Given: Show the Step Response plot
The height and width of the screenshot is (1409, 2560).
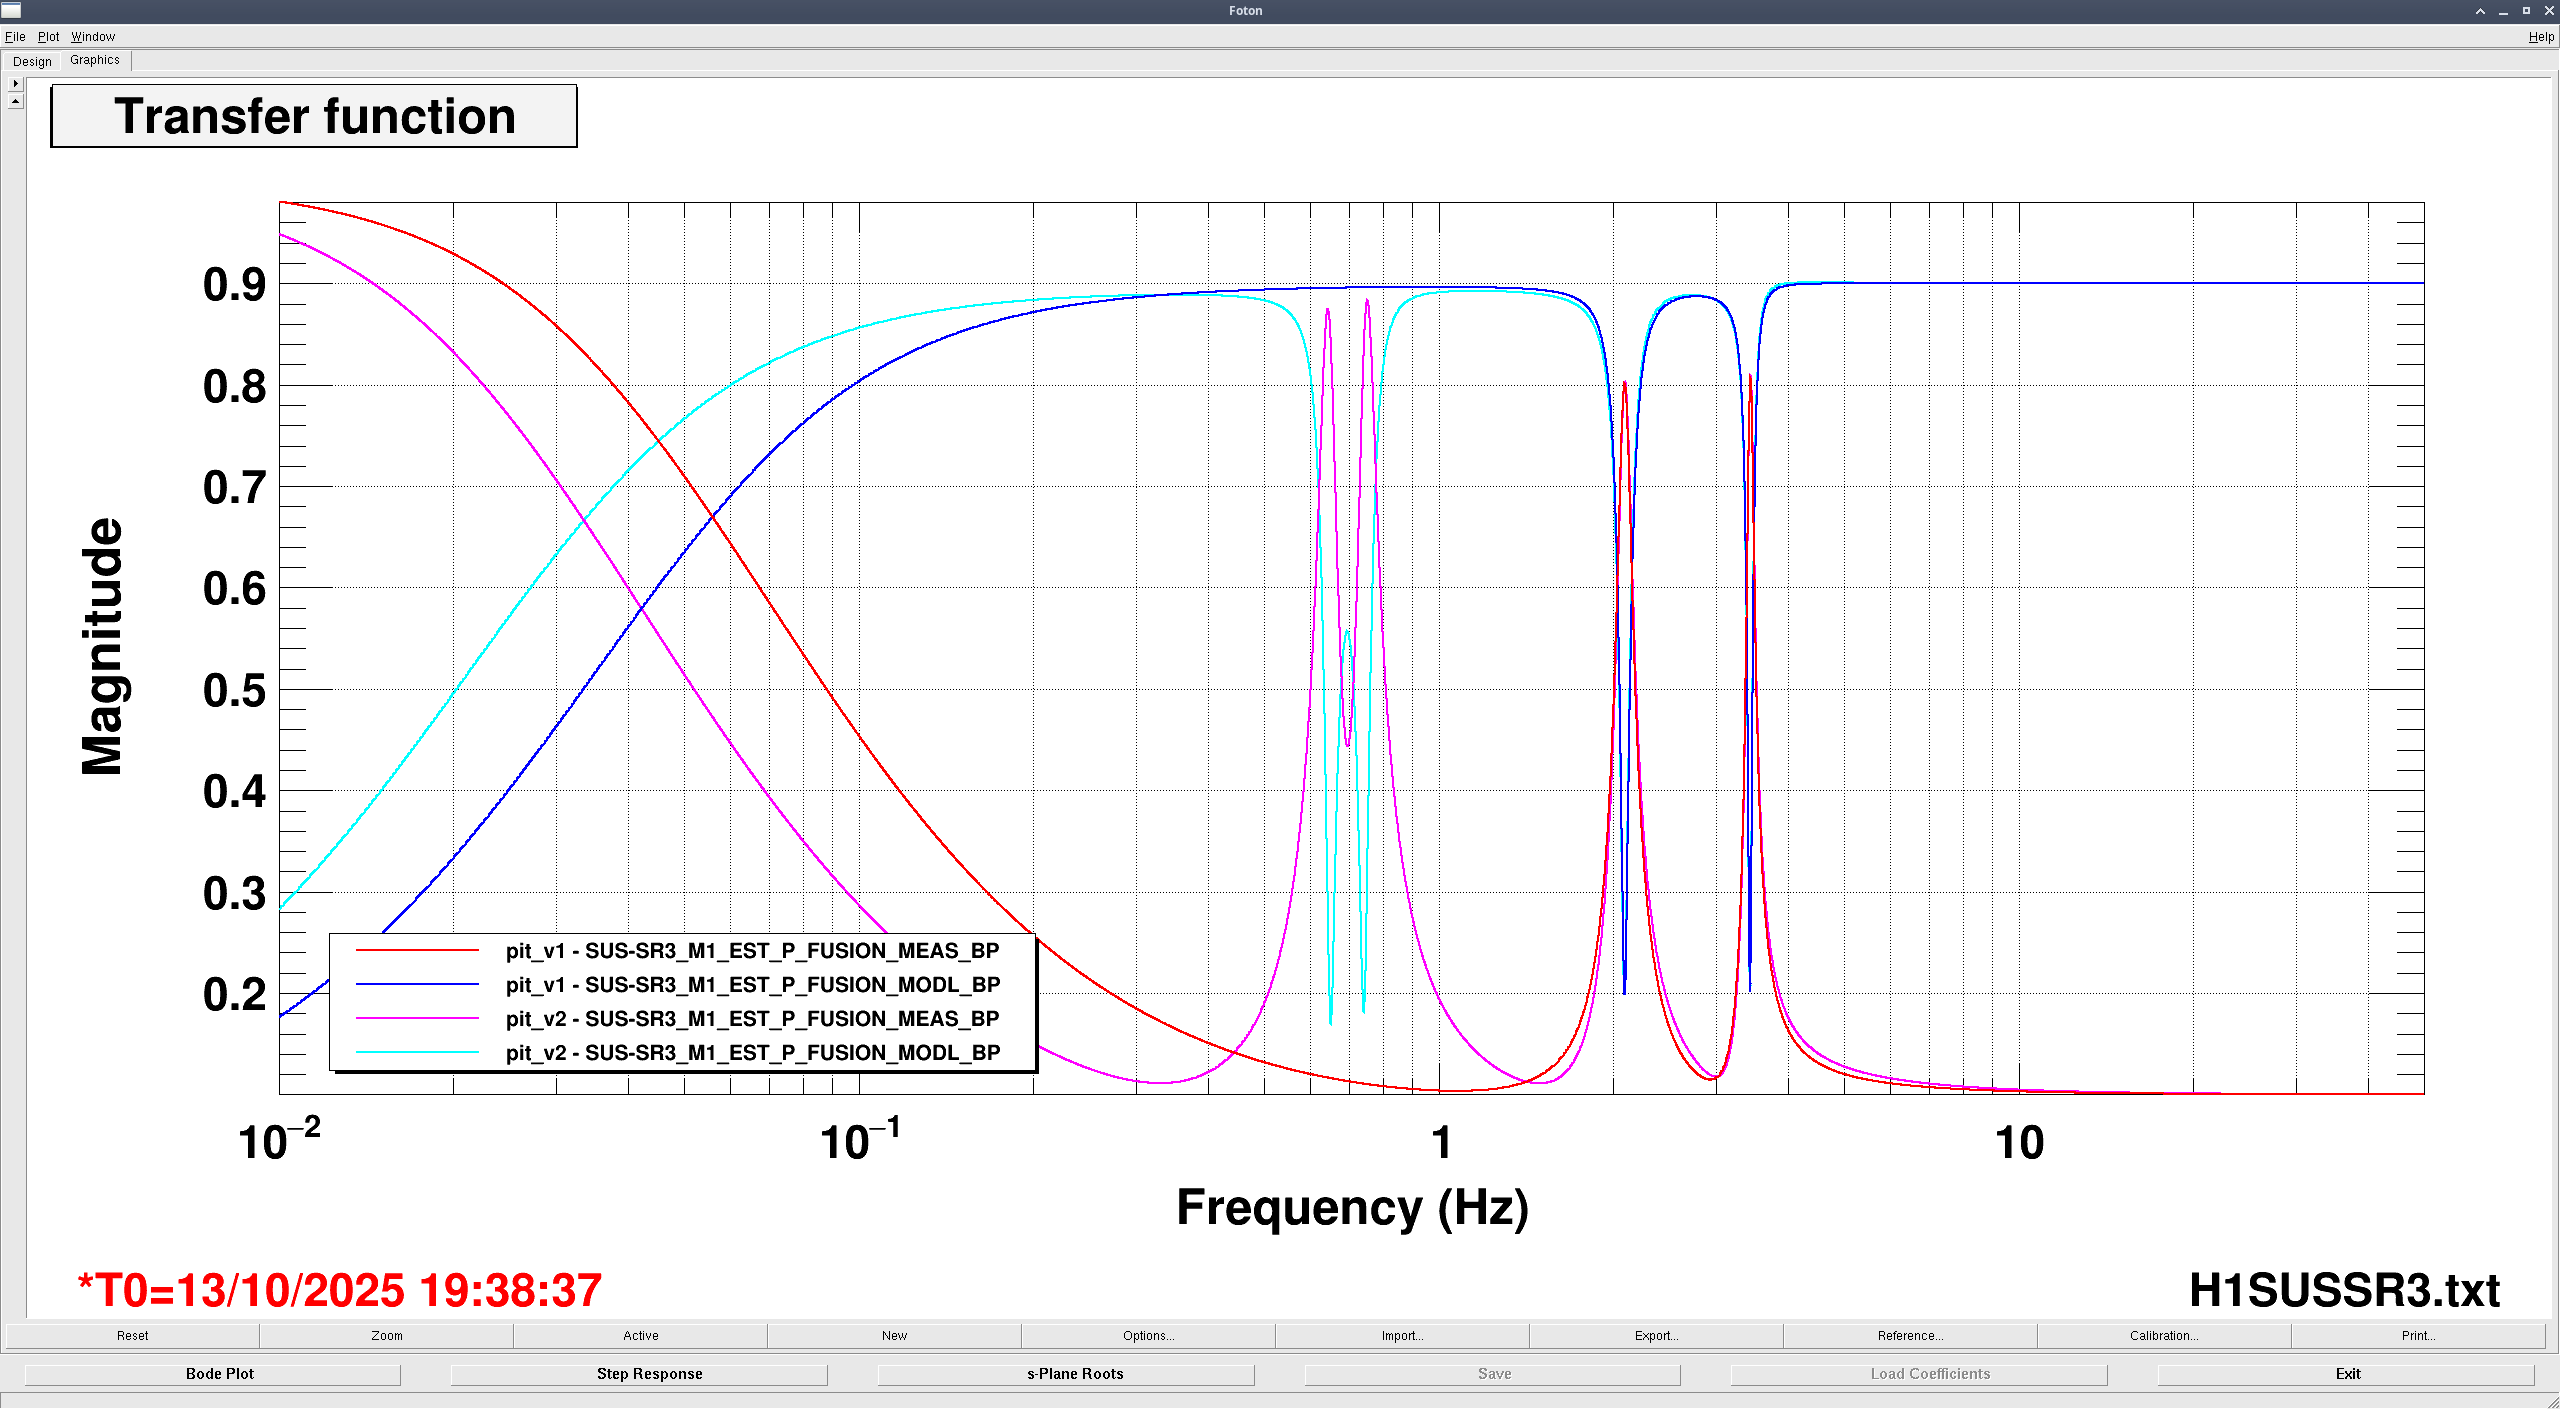Looking at the screenshot, I should (x=649, y=1374).
